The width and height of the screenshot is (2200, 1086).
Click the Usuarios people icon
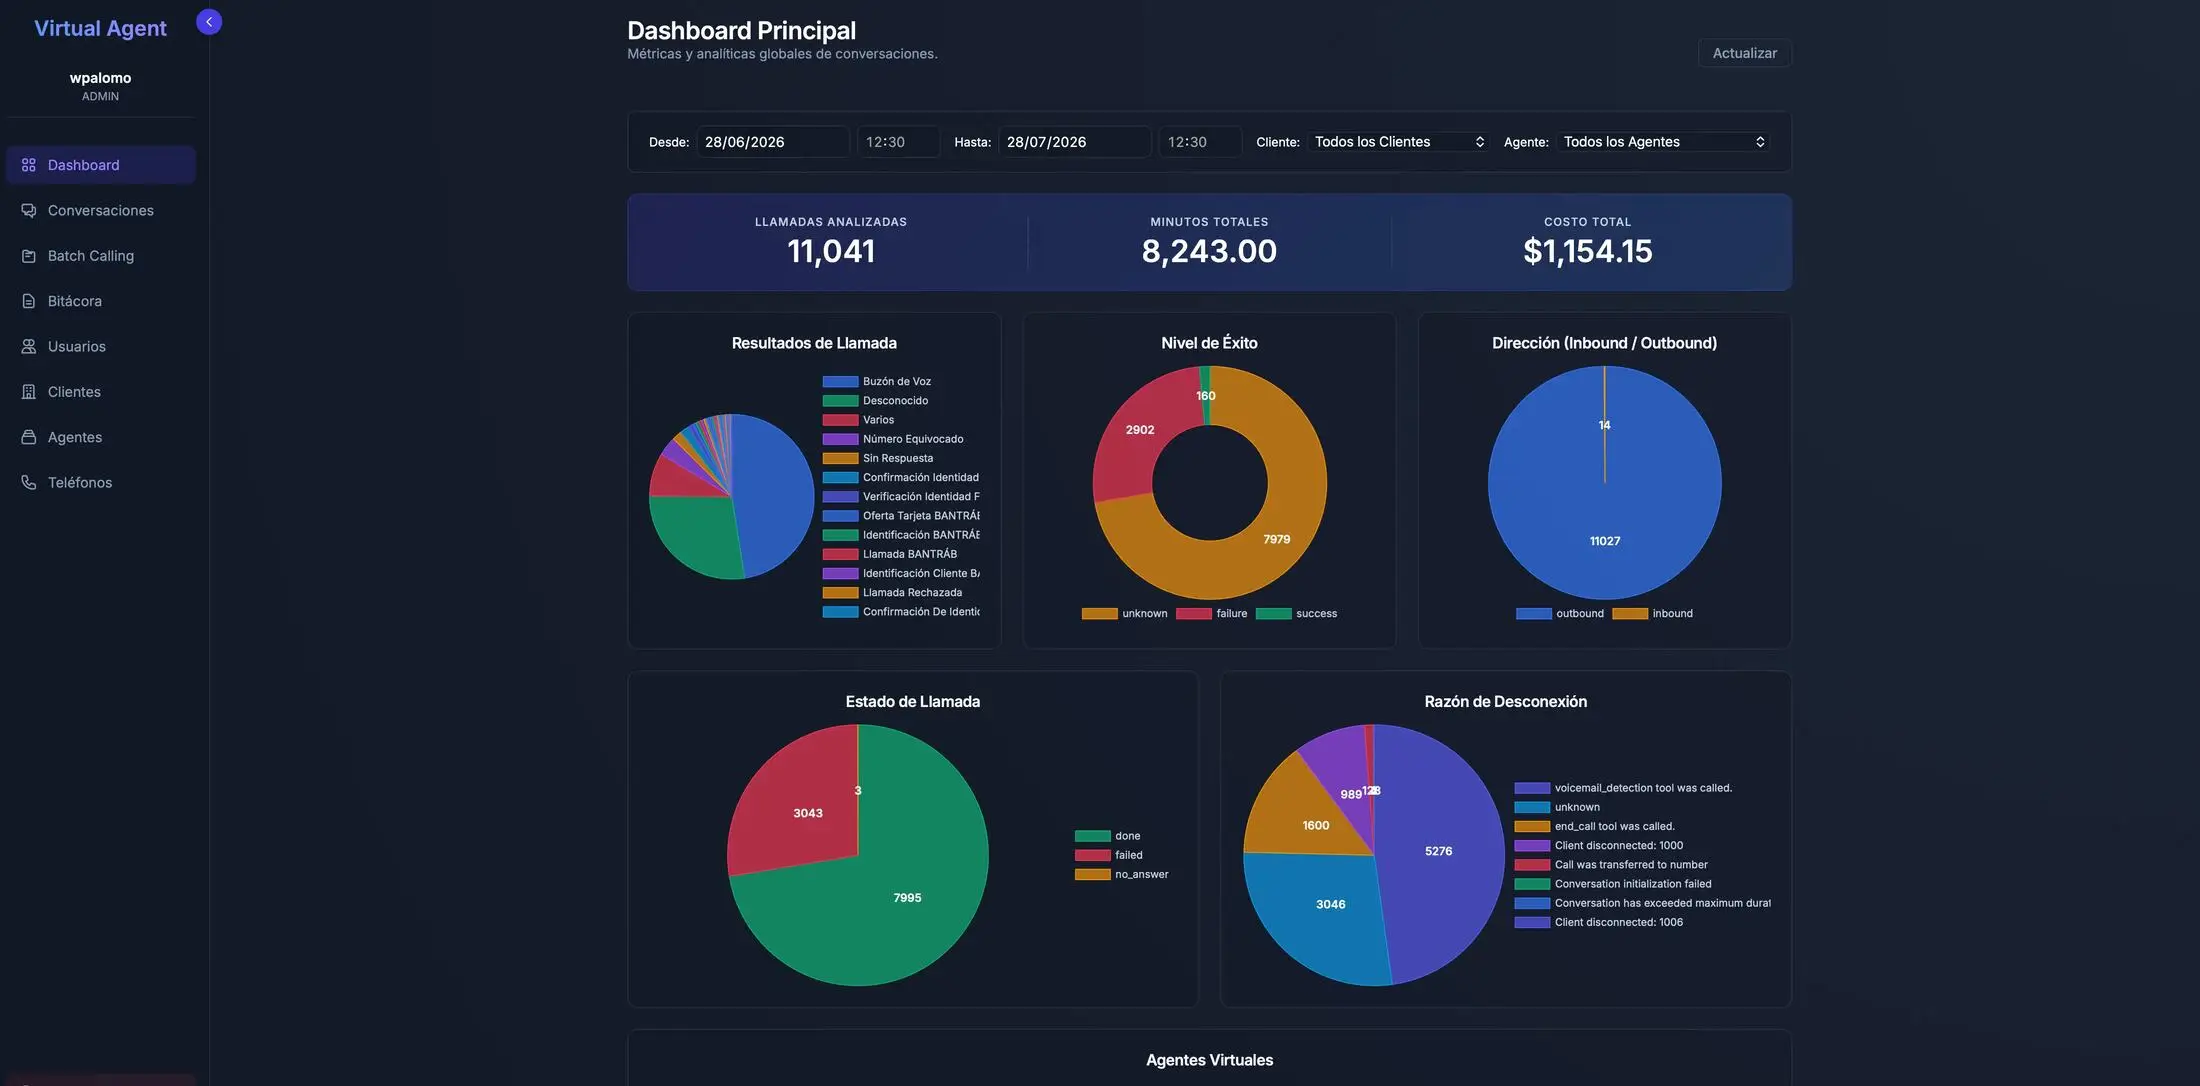[x=29, y=346]
